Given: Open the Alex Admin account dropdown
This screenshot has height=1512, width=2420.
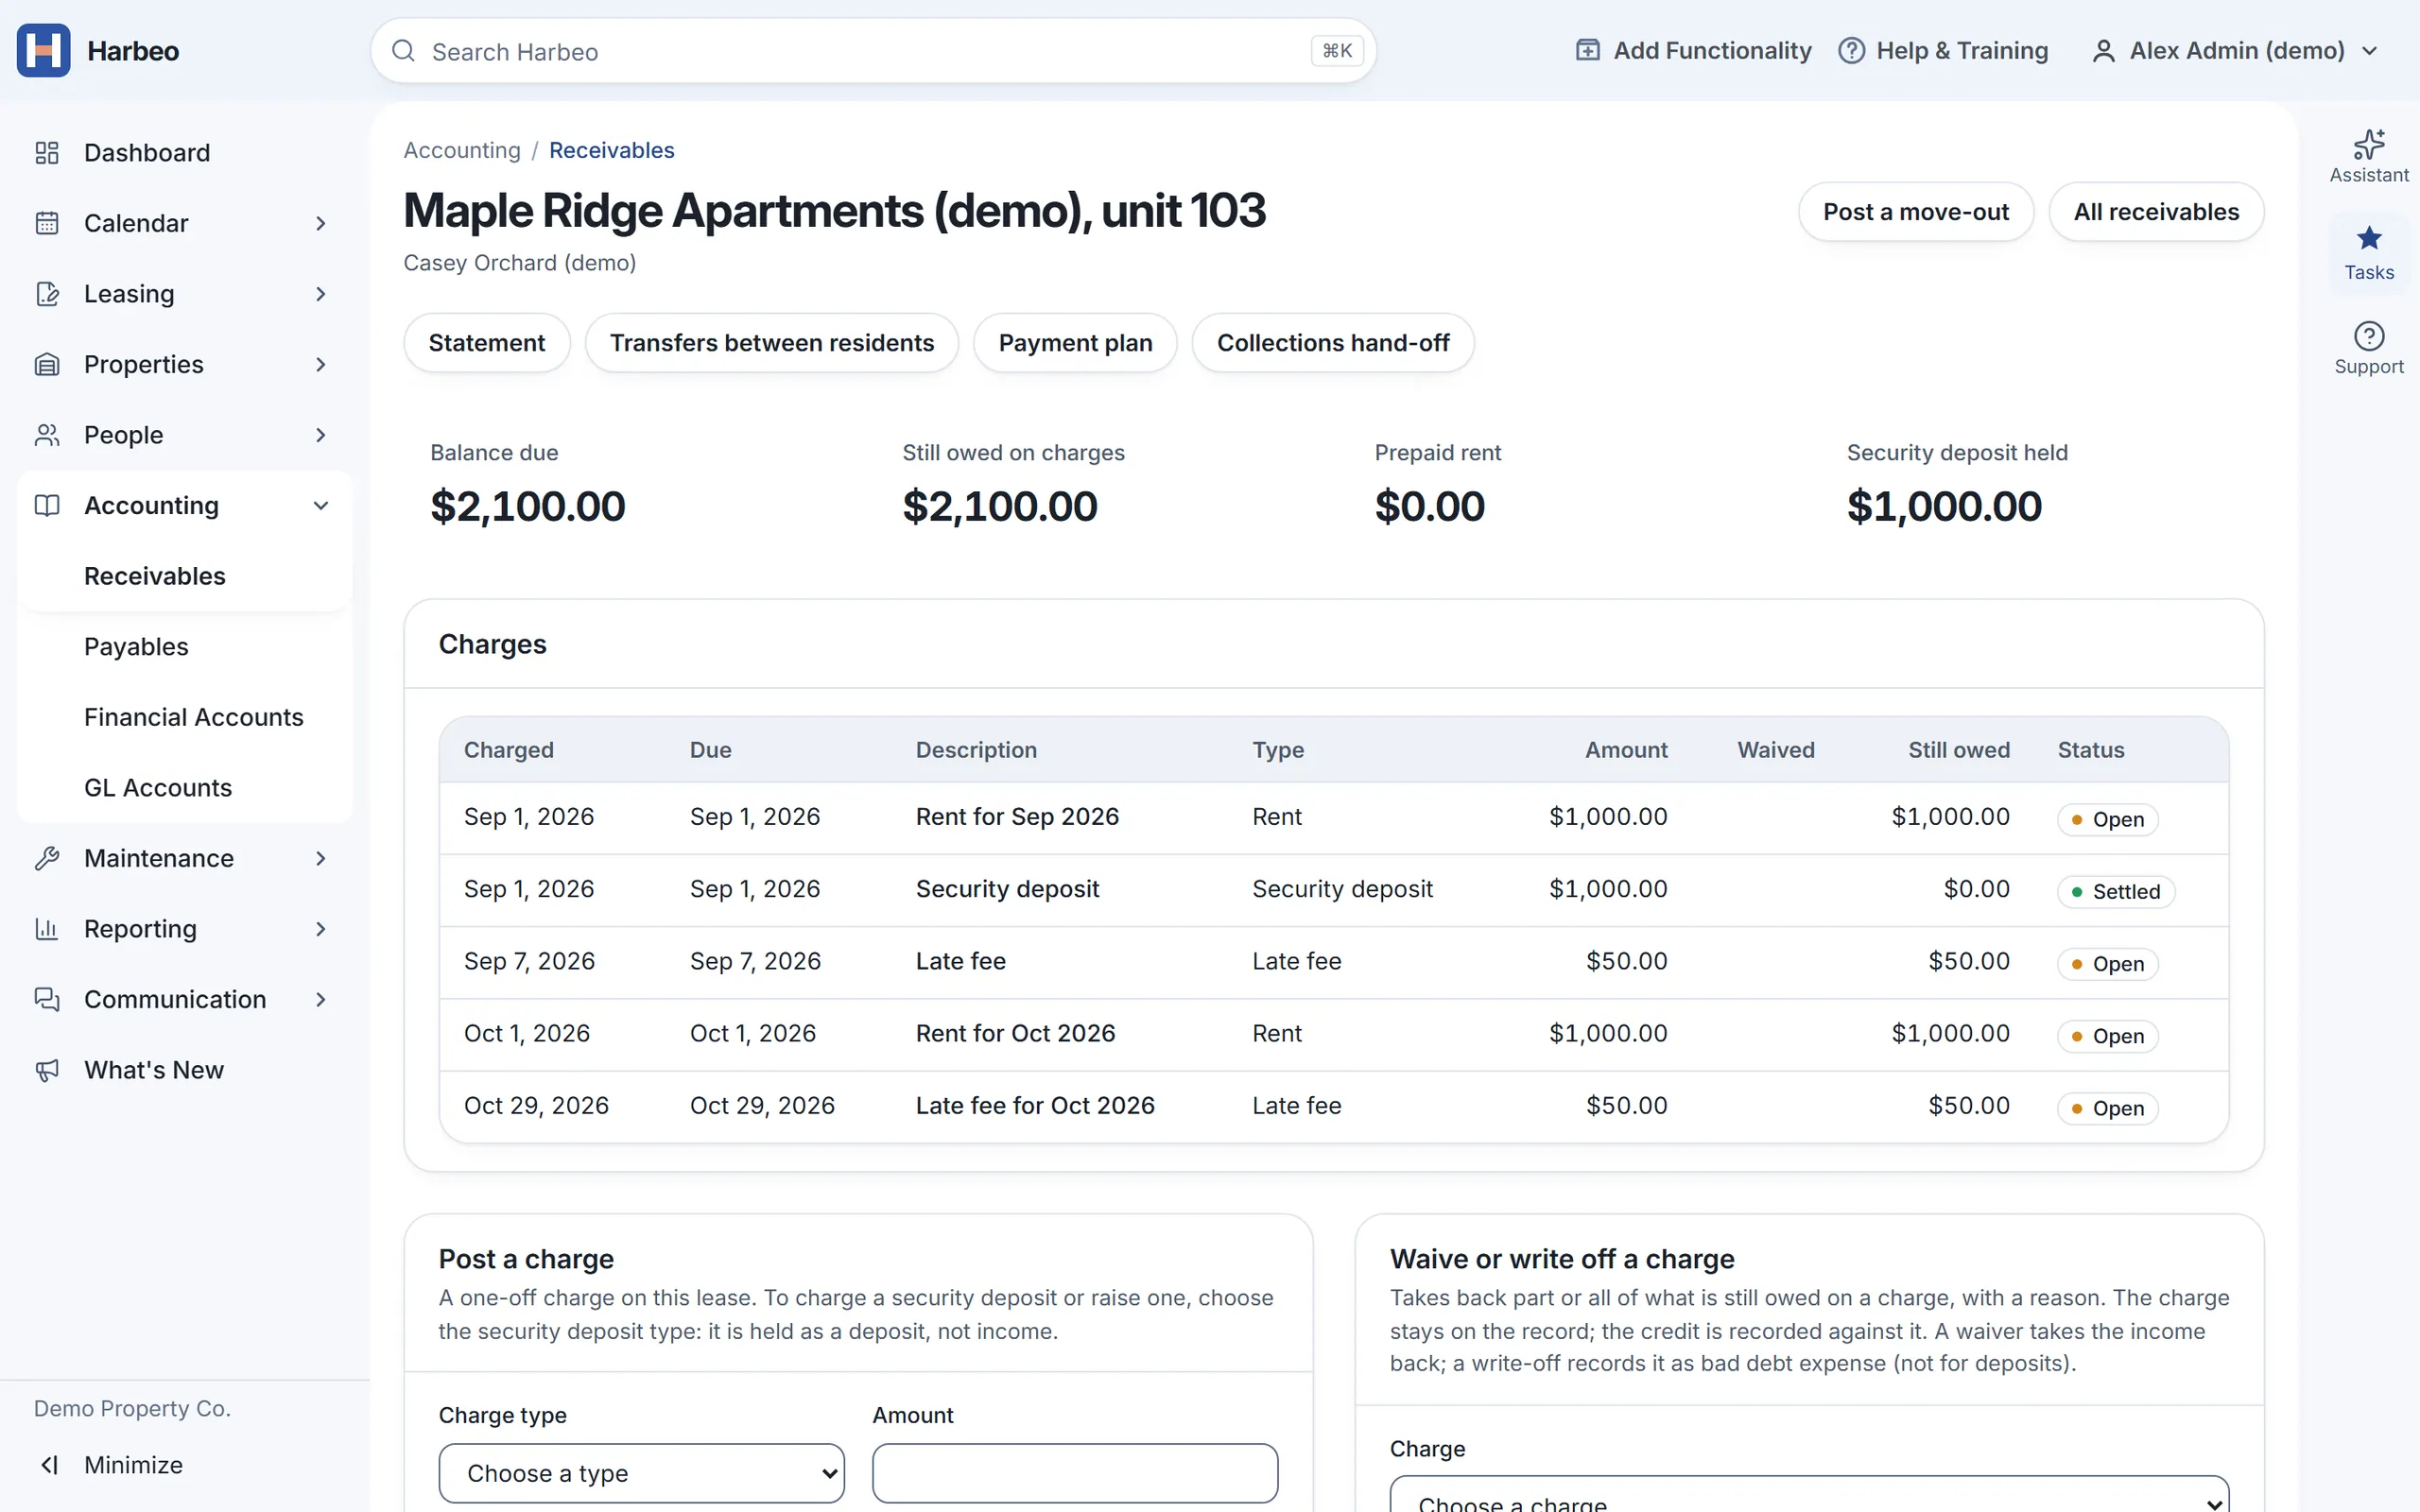Looking at the screenshot, I should pos(2234,51).
